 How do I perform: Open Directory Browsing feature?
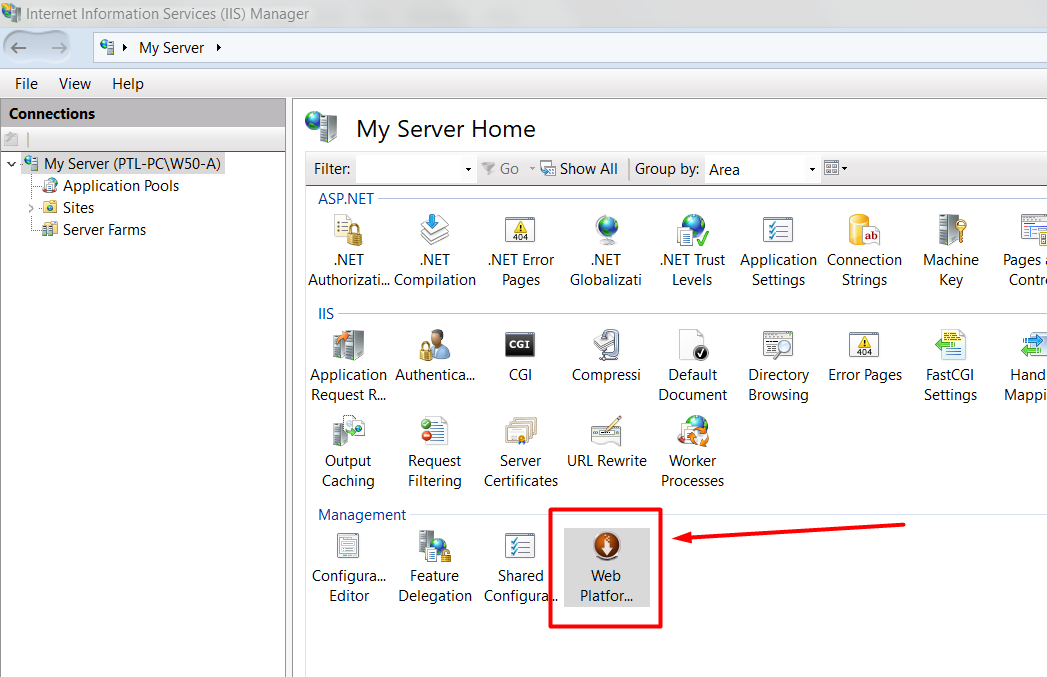pos(778,366)
